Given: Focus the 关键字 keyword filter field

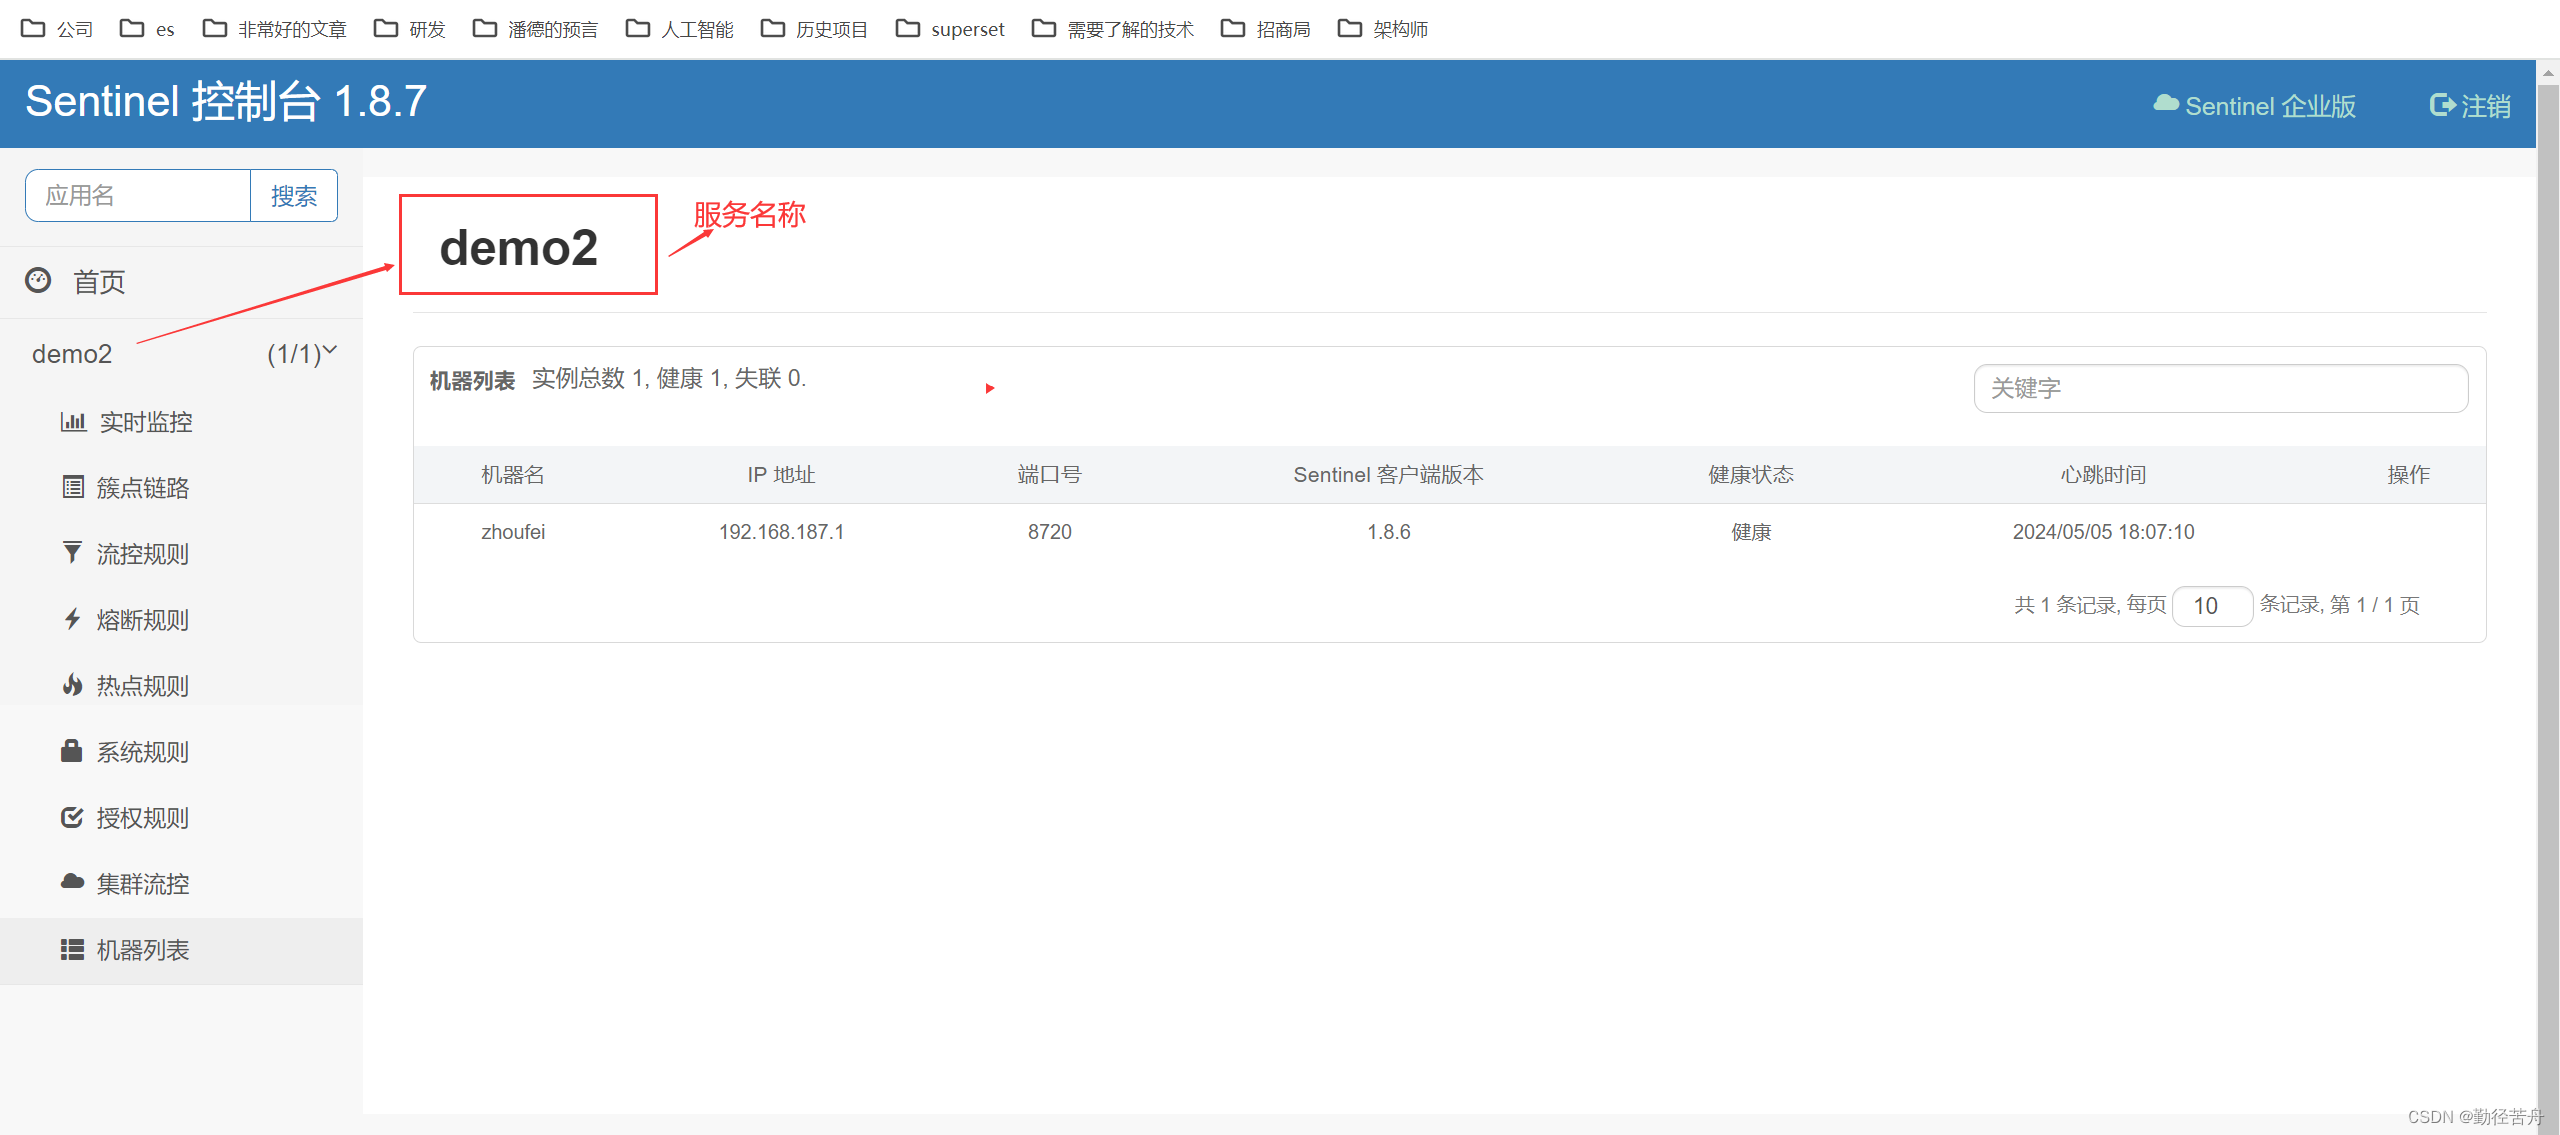Looking at the screenshot, I should click(2220, 389).
